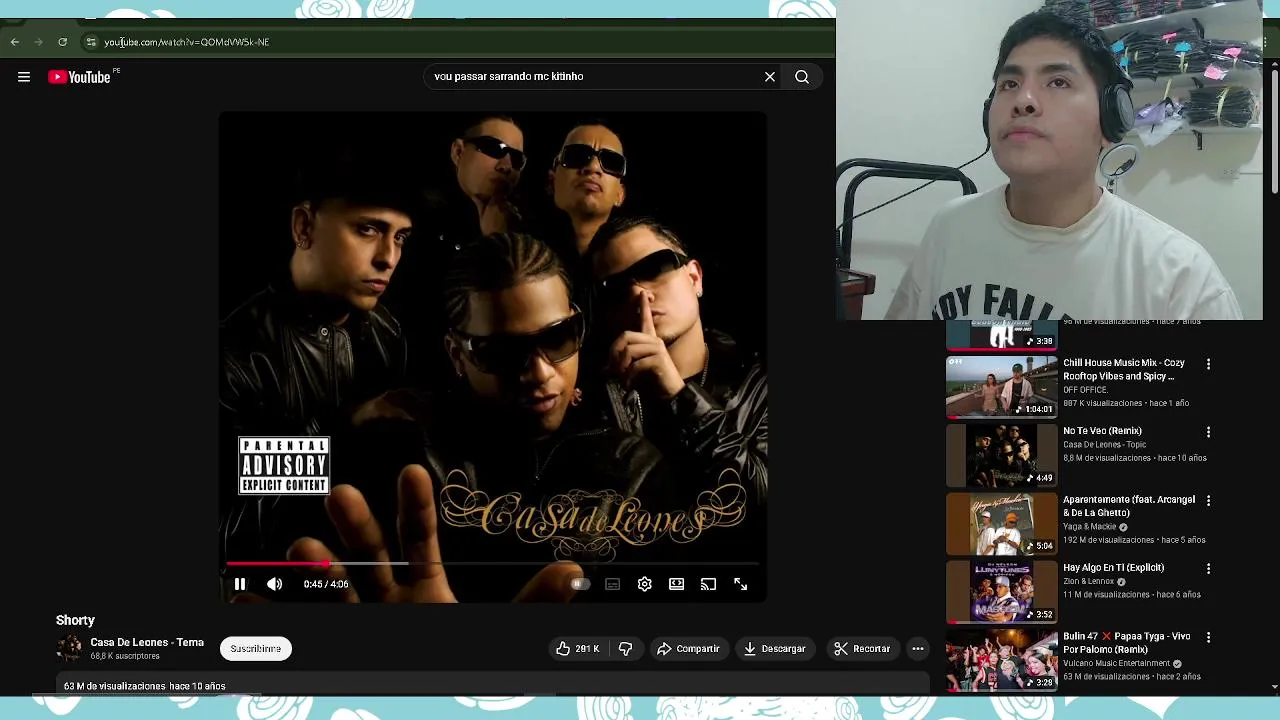Cast the video with Play on TV icon

[x=708, y=584]
